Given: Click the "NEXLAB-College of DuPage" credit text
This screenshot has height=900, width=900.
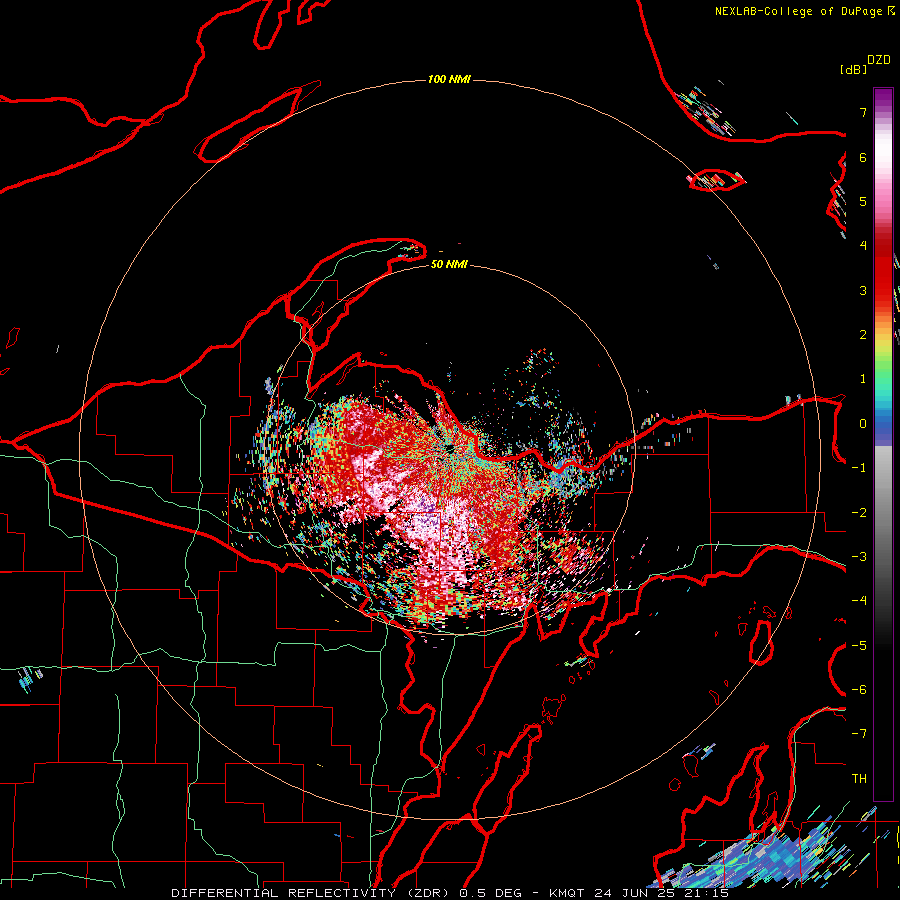Looking at the screenshot, I should tap(798, 11).
